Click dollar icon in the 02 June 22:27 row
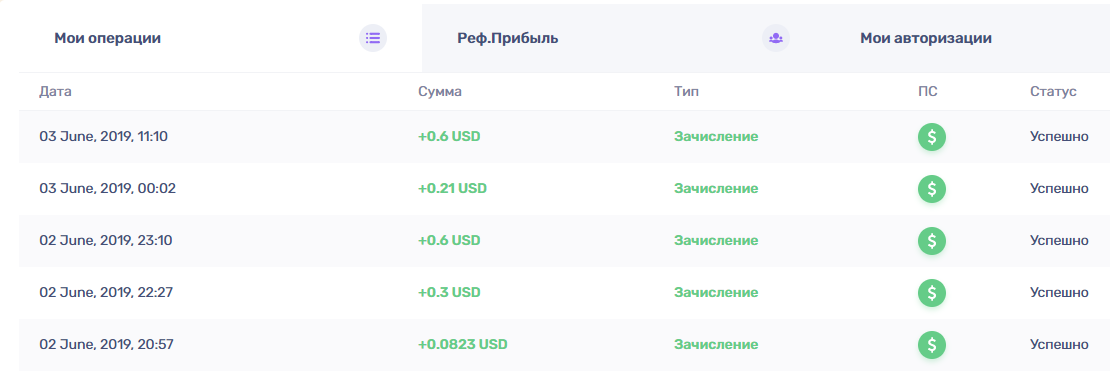 tap(932, 293)
